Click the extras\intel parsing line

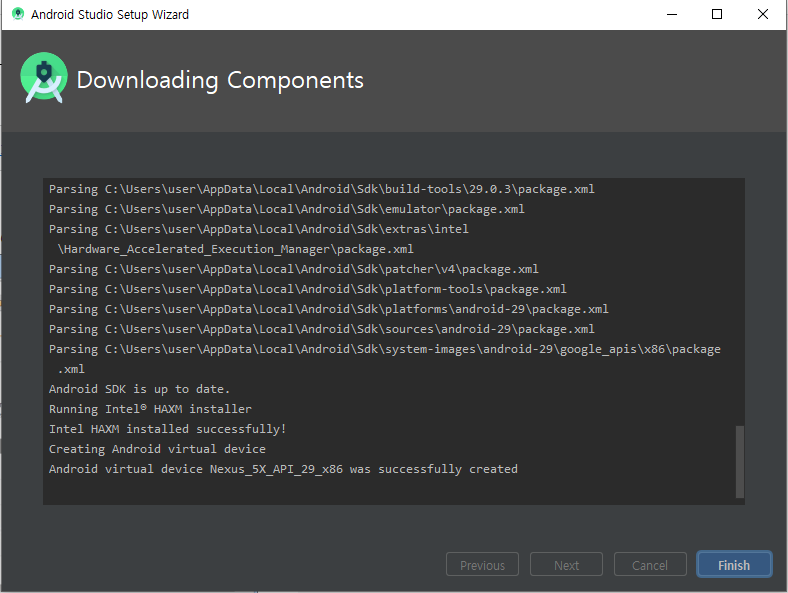(x=259, y=229)
